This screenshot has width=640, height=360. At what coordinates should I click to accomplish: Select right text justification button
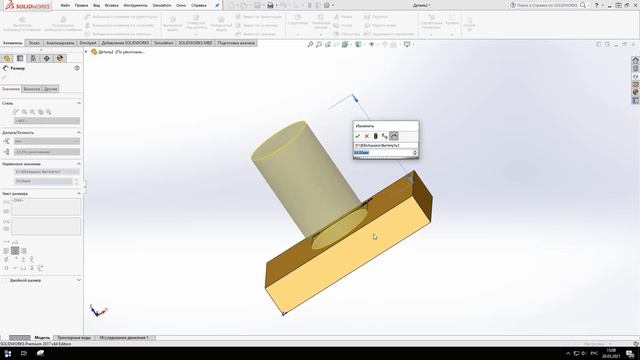[23, 251]
